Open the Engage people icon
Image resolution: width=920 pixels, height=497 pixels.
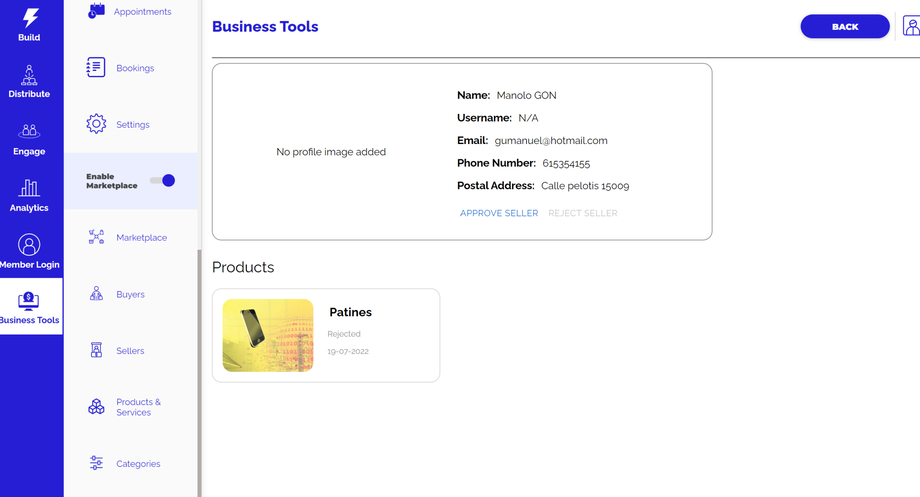[x=30, y=131]
